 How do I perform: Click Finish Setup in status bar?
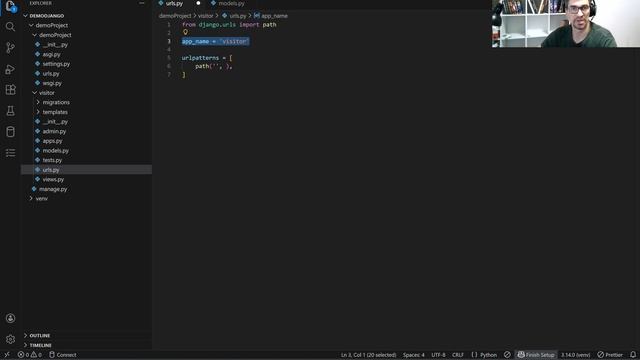pyautogui.click(x=536, y=355)
